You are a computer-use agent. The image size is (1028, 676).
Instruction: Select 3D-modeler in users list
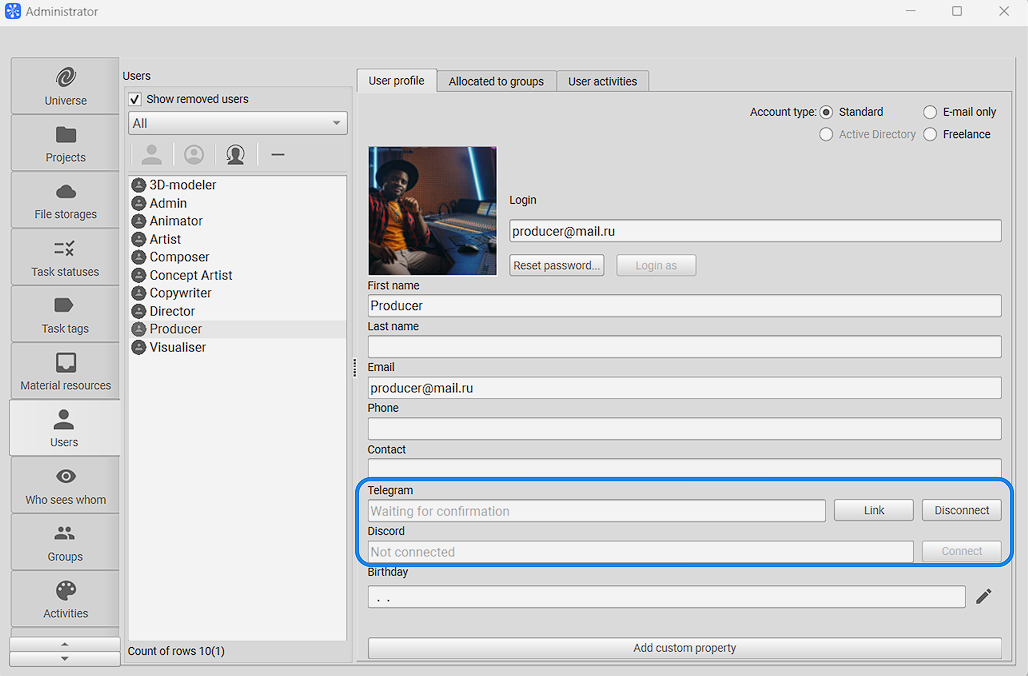tap(237, 185)
